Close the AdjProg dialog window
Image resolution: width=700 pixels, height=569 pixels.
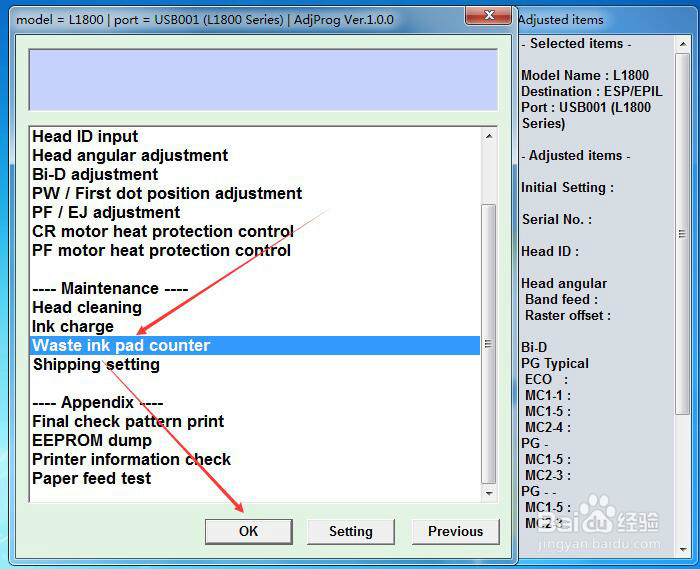click(x=488, y=16)
